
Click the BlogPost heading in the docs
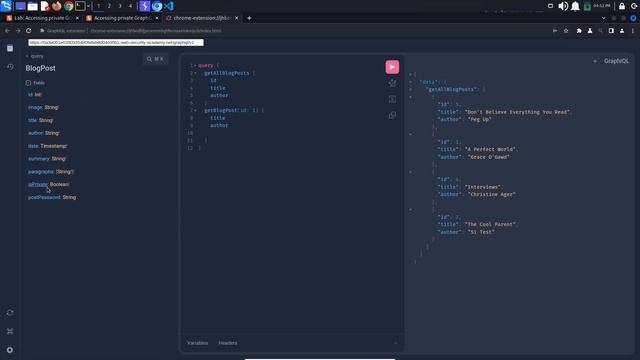tap(40, 68)
